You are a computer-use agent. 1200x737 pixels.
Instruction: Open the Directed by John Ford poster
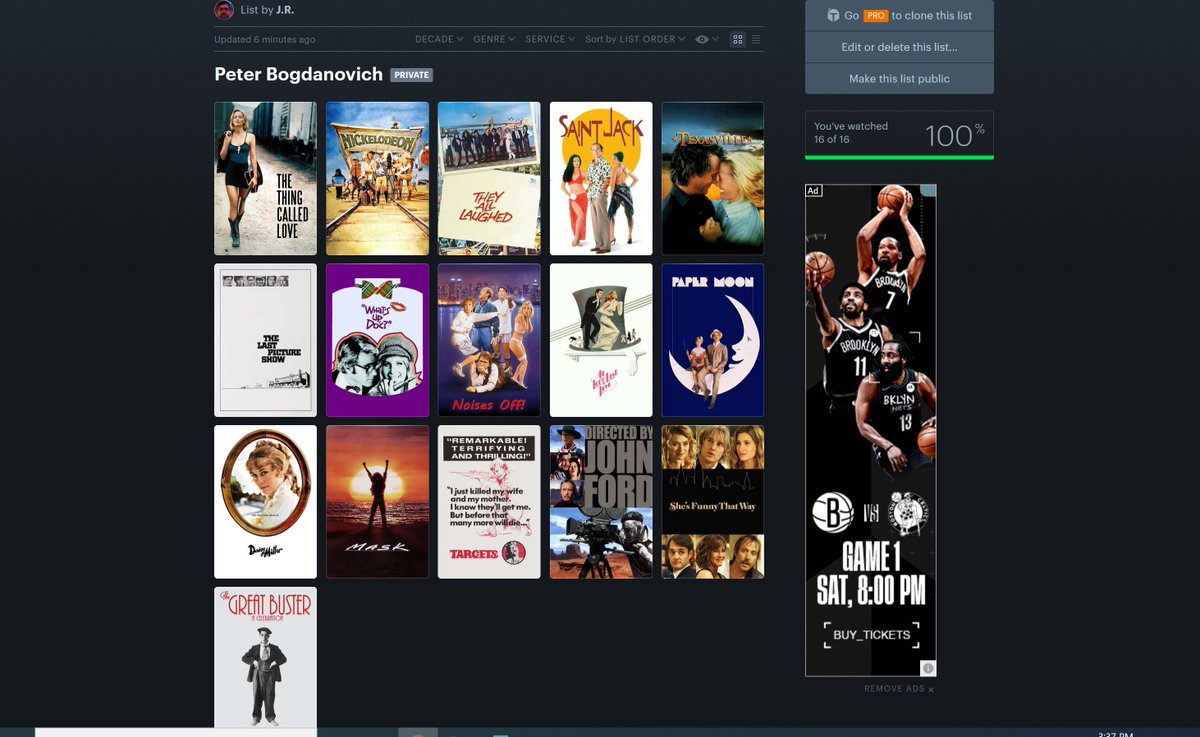click(601, 502)
